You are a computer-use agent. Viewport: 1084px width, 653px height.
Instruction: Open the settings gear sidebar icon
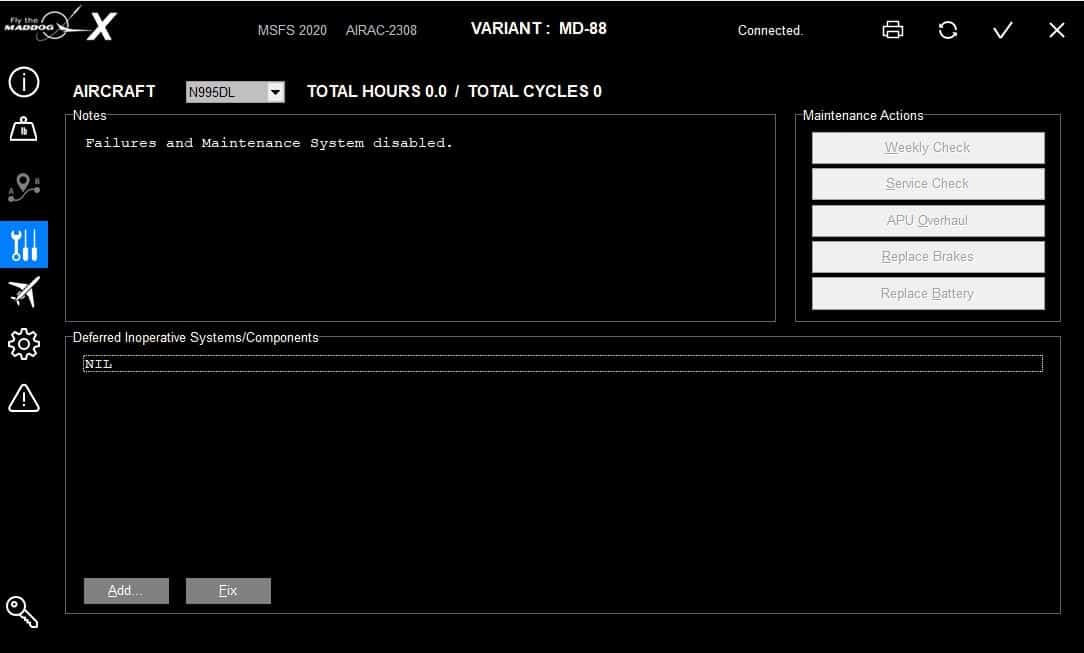coord(24,345)
